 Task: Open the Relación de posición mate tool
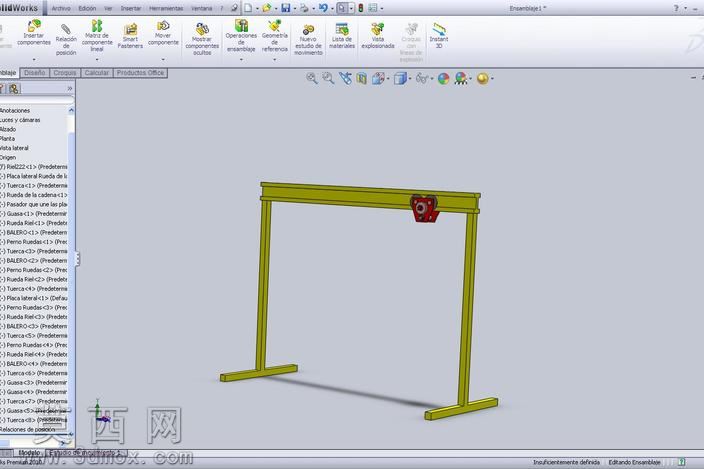pos(66,39)
